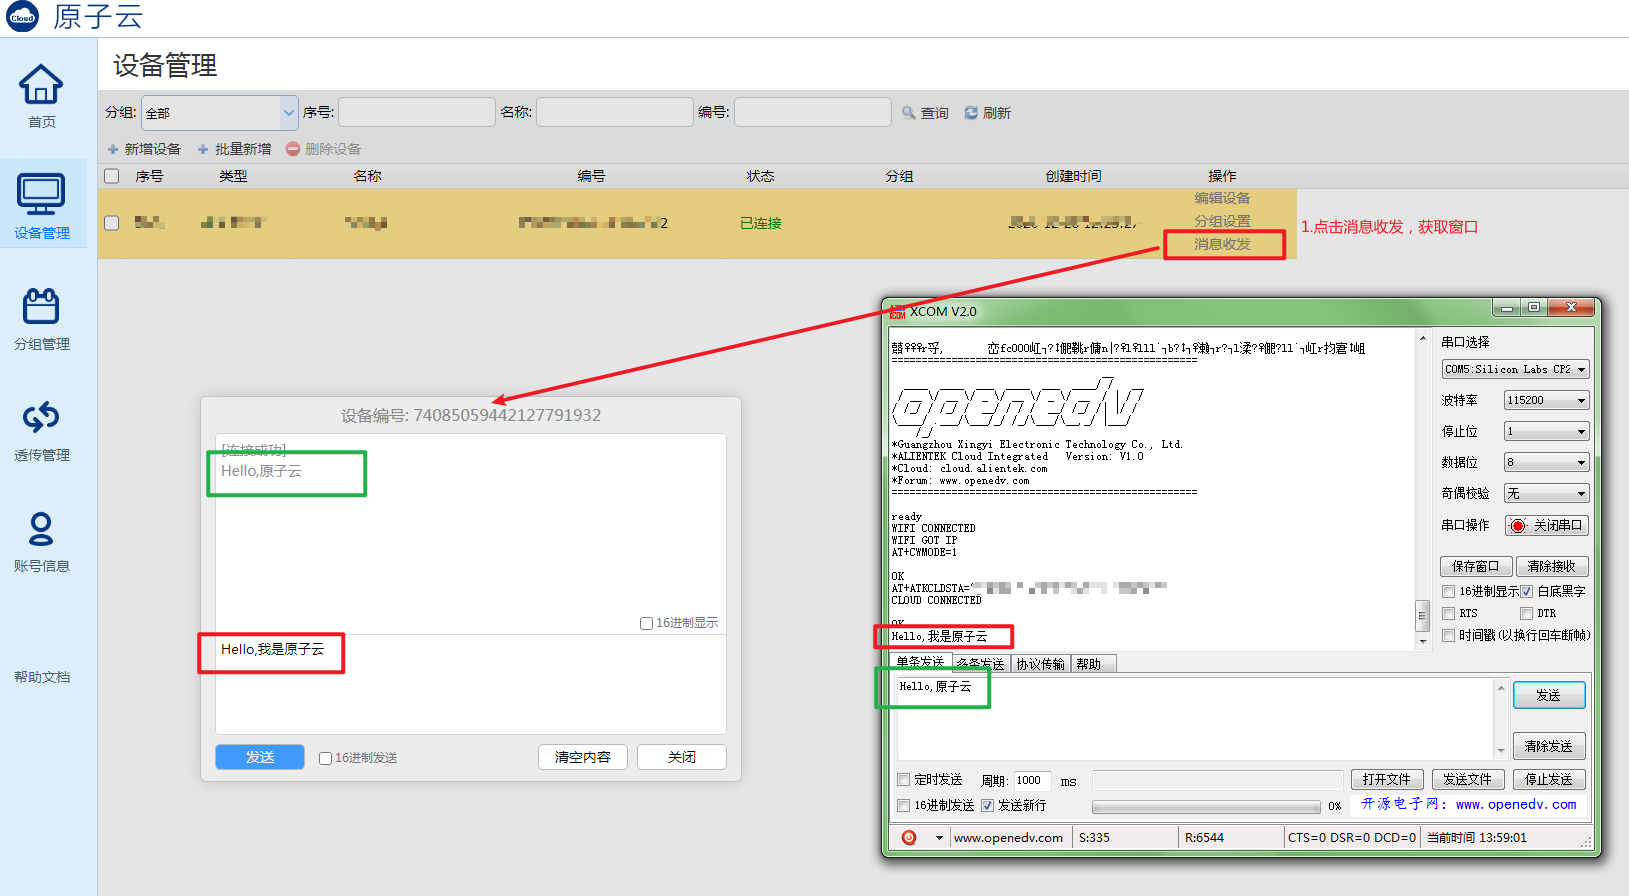Image resolution: width=1629 pixels, height=896 pixels.
Task: Enable XCOM 16进制发送 checkbox
Action: [904, 806]
